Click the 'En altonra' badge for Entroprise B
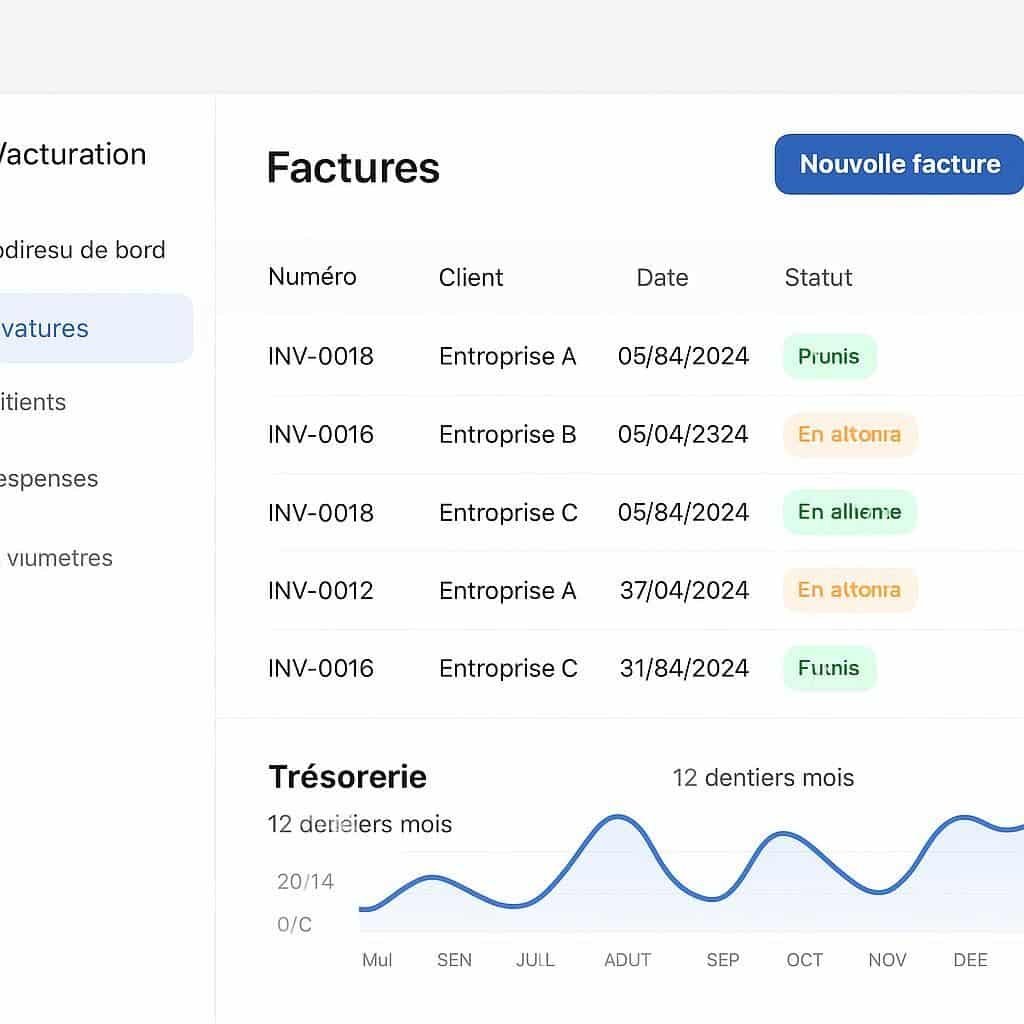 pos(849,434)
